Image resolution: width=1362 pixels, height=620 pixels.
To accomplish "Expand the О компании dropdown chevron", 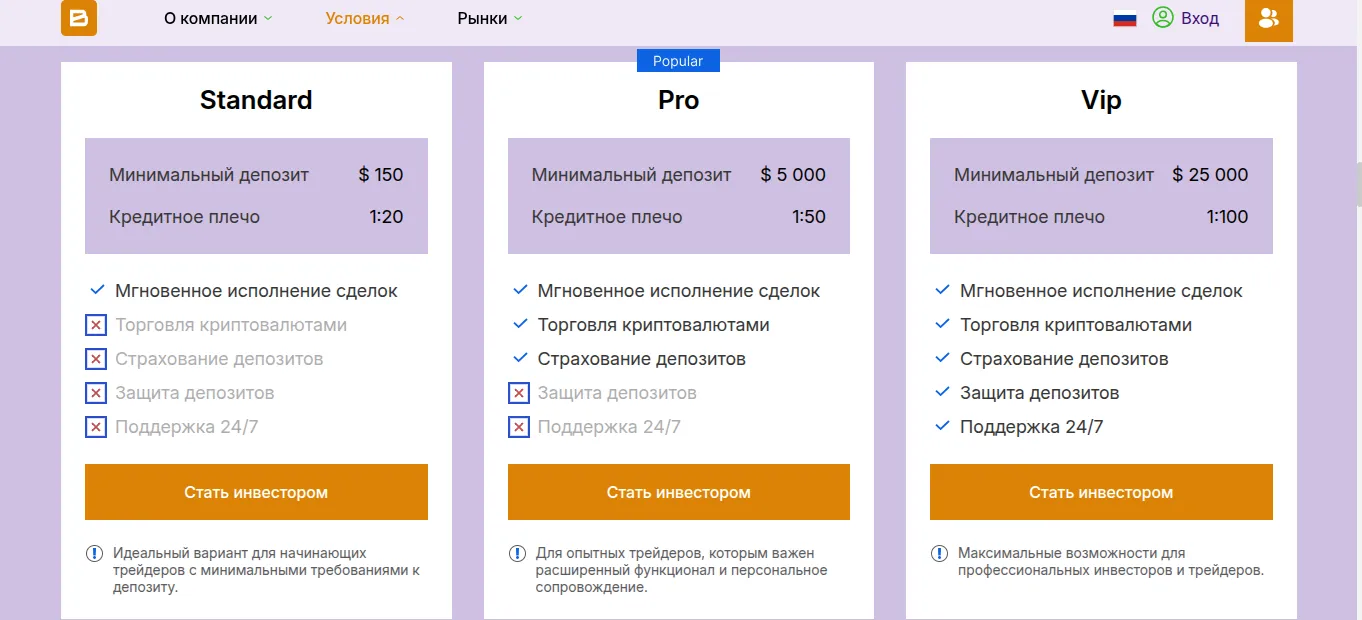I will [268, 19].
